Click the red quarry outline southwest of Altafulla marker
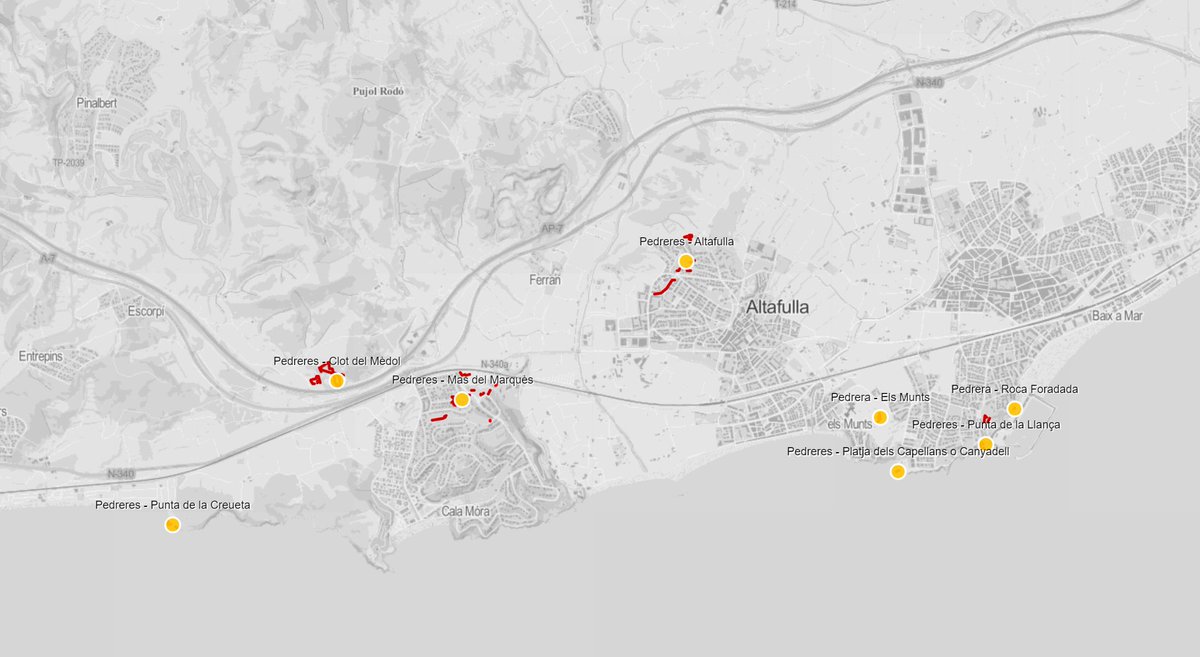 pyautogui.click(x=664, y=288)
